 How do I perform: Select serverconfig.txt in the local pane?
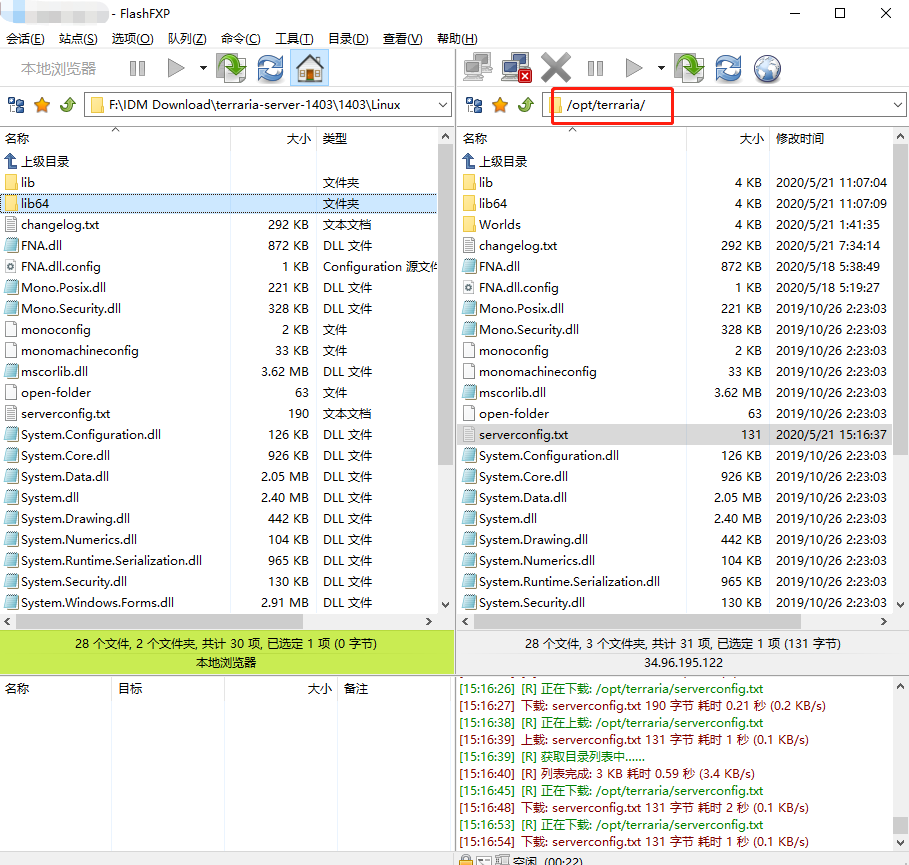click(x=219, y=414)
